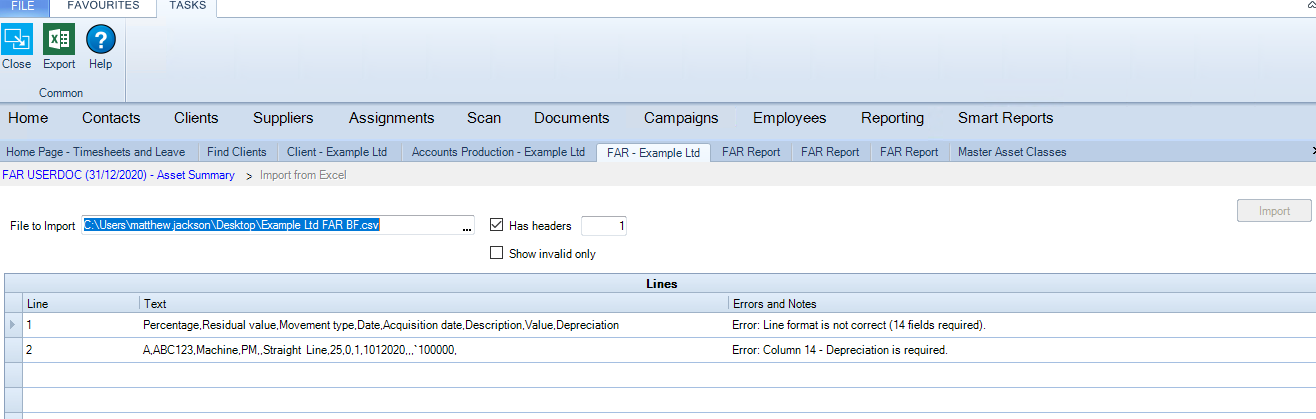Viewport: 1316px width, 419px height.
Task: Click 'Line format is not correct' error cell
Action: click(1022, 325)
